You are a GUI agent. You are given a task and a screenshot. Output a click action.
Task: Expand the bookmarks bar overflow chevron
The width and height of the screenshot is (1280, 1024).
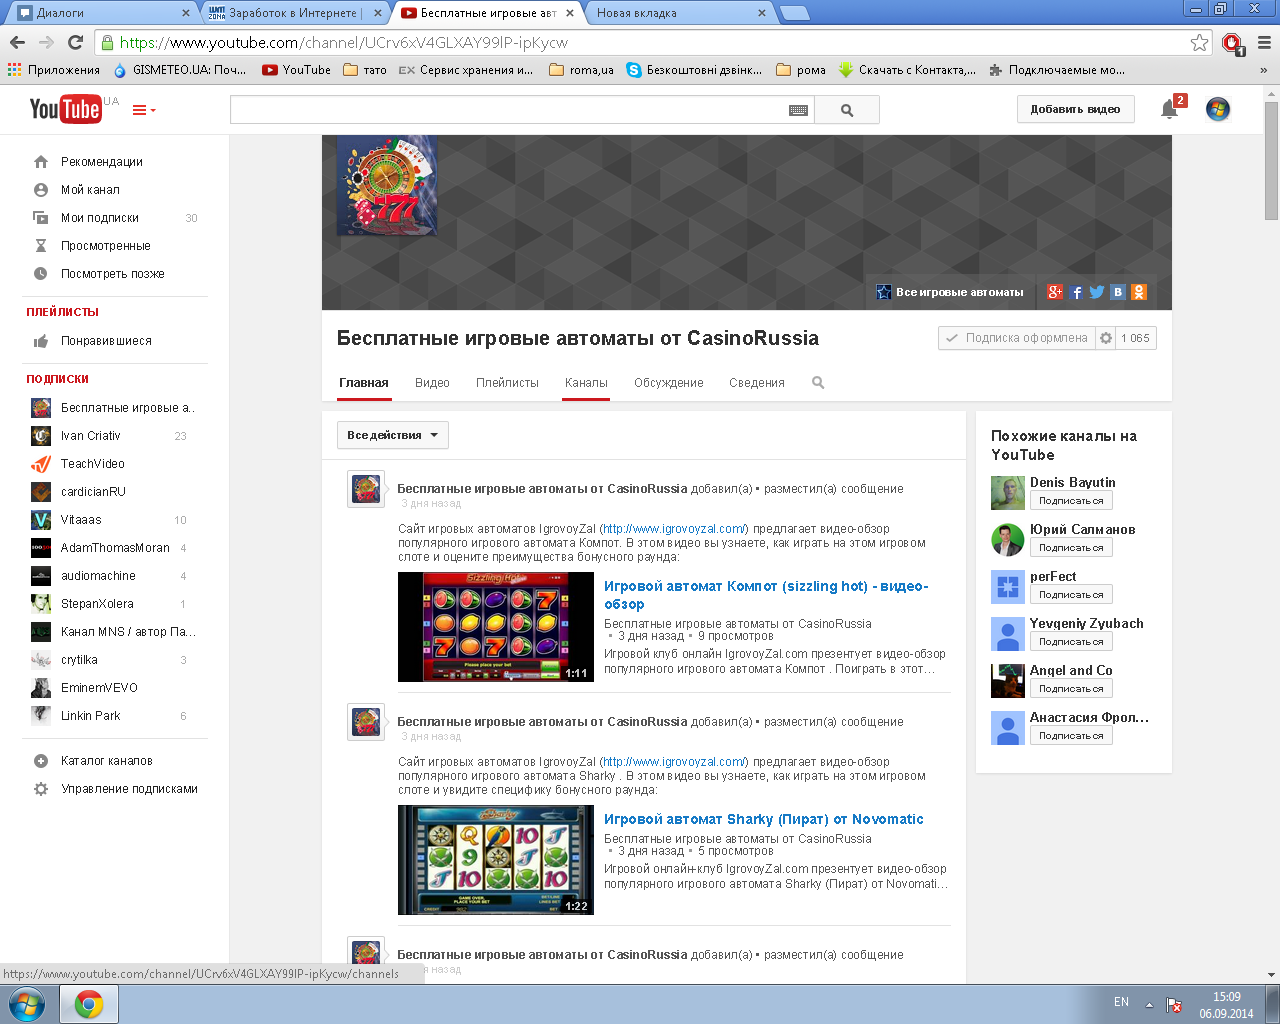[1263, 70]
